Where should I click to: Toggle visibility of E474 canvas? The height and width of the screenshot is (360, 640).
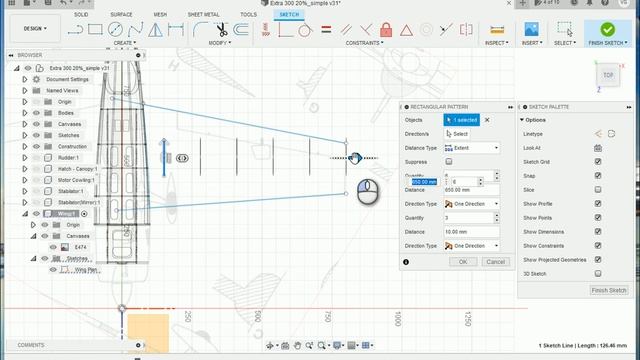pyautogui.click(x=53, y=247)
